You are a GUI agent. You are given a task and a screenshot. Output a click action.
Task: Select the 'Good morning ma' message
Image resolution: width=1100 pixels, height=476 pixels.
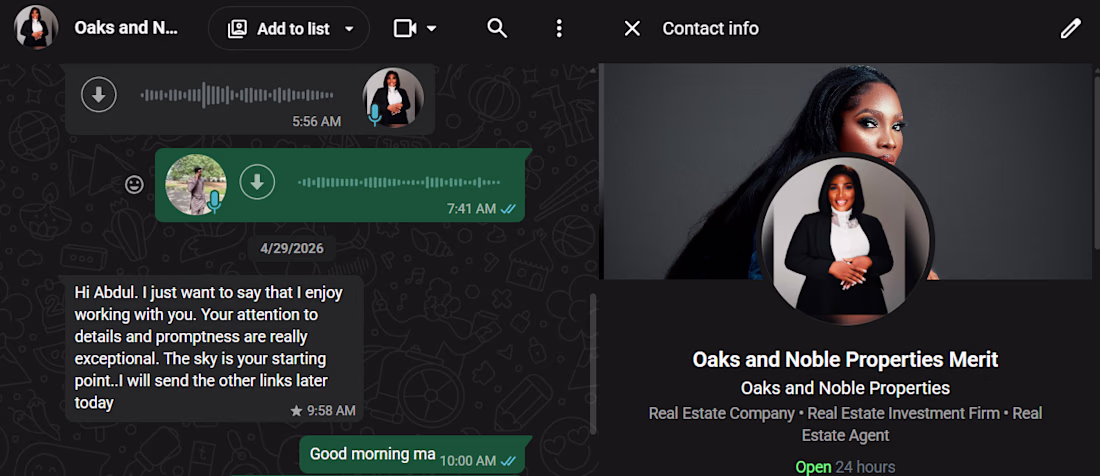point(412,454)
